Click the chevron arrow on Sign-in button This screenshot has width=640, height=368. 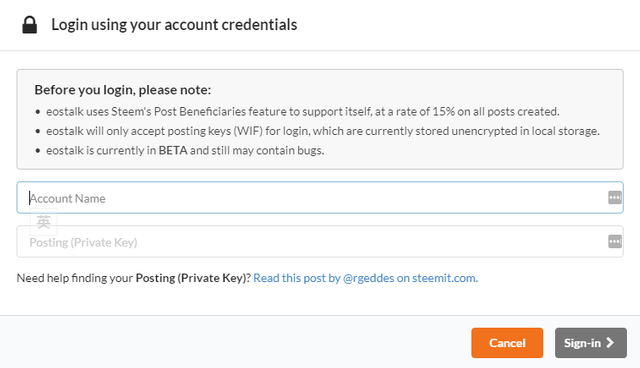tap(610, 343)
